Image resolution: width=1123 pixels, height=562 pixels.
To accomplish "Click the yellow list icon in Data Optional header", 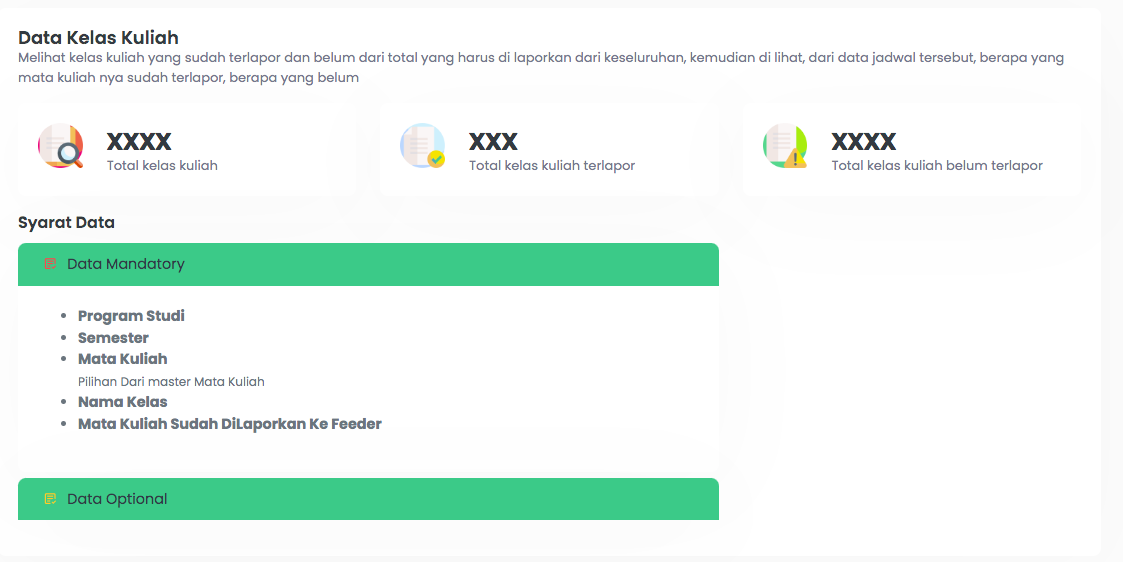I will pyautogui.click(x=50, y=499).
